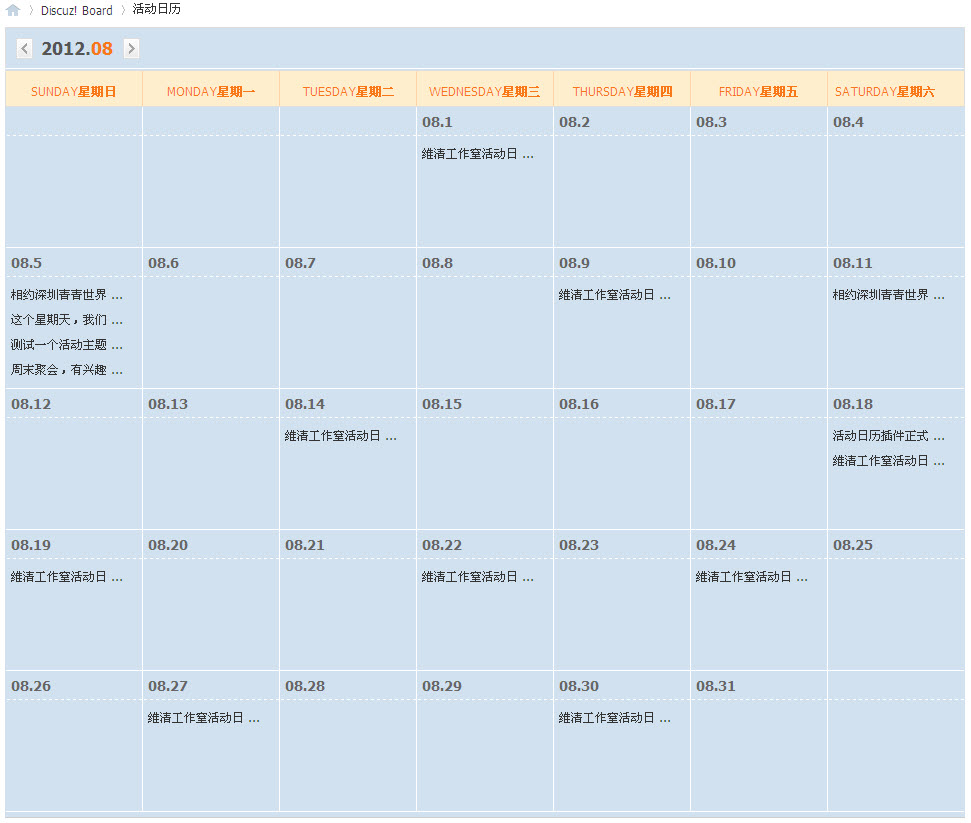The height and width of the screenshot is (823, 971).
Task: Click the 2012.08 month title
Action: click(77, 48)
